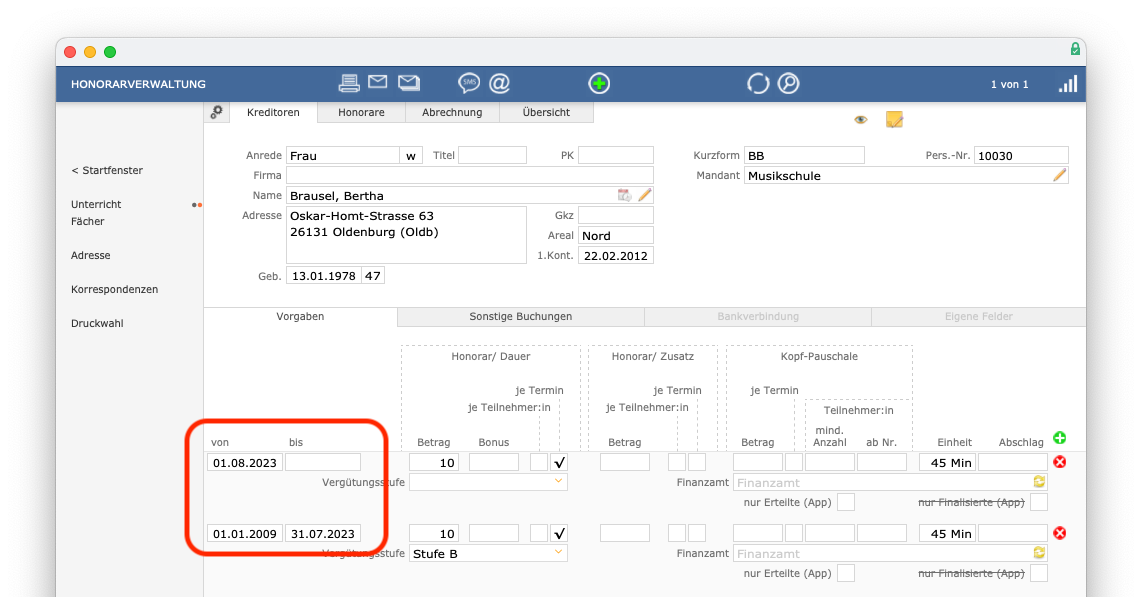Click Finanzamt field in 01.01.2009 row
This screenshot has height=597, width=1142.
[890, 553]
